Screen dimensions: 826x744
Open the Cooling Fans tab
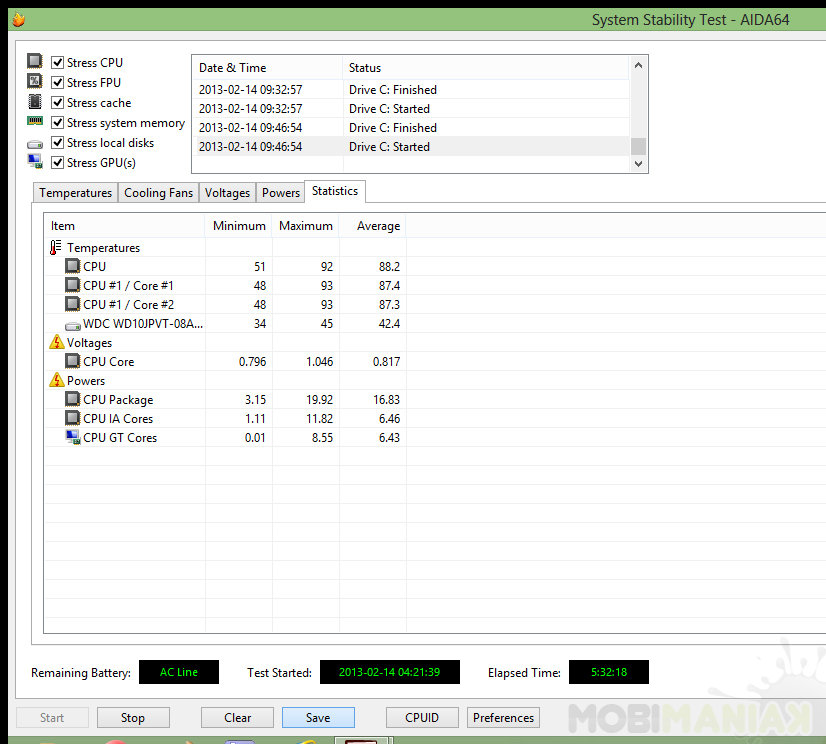pyautogui.click(x=159, y=193)
